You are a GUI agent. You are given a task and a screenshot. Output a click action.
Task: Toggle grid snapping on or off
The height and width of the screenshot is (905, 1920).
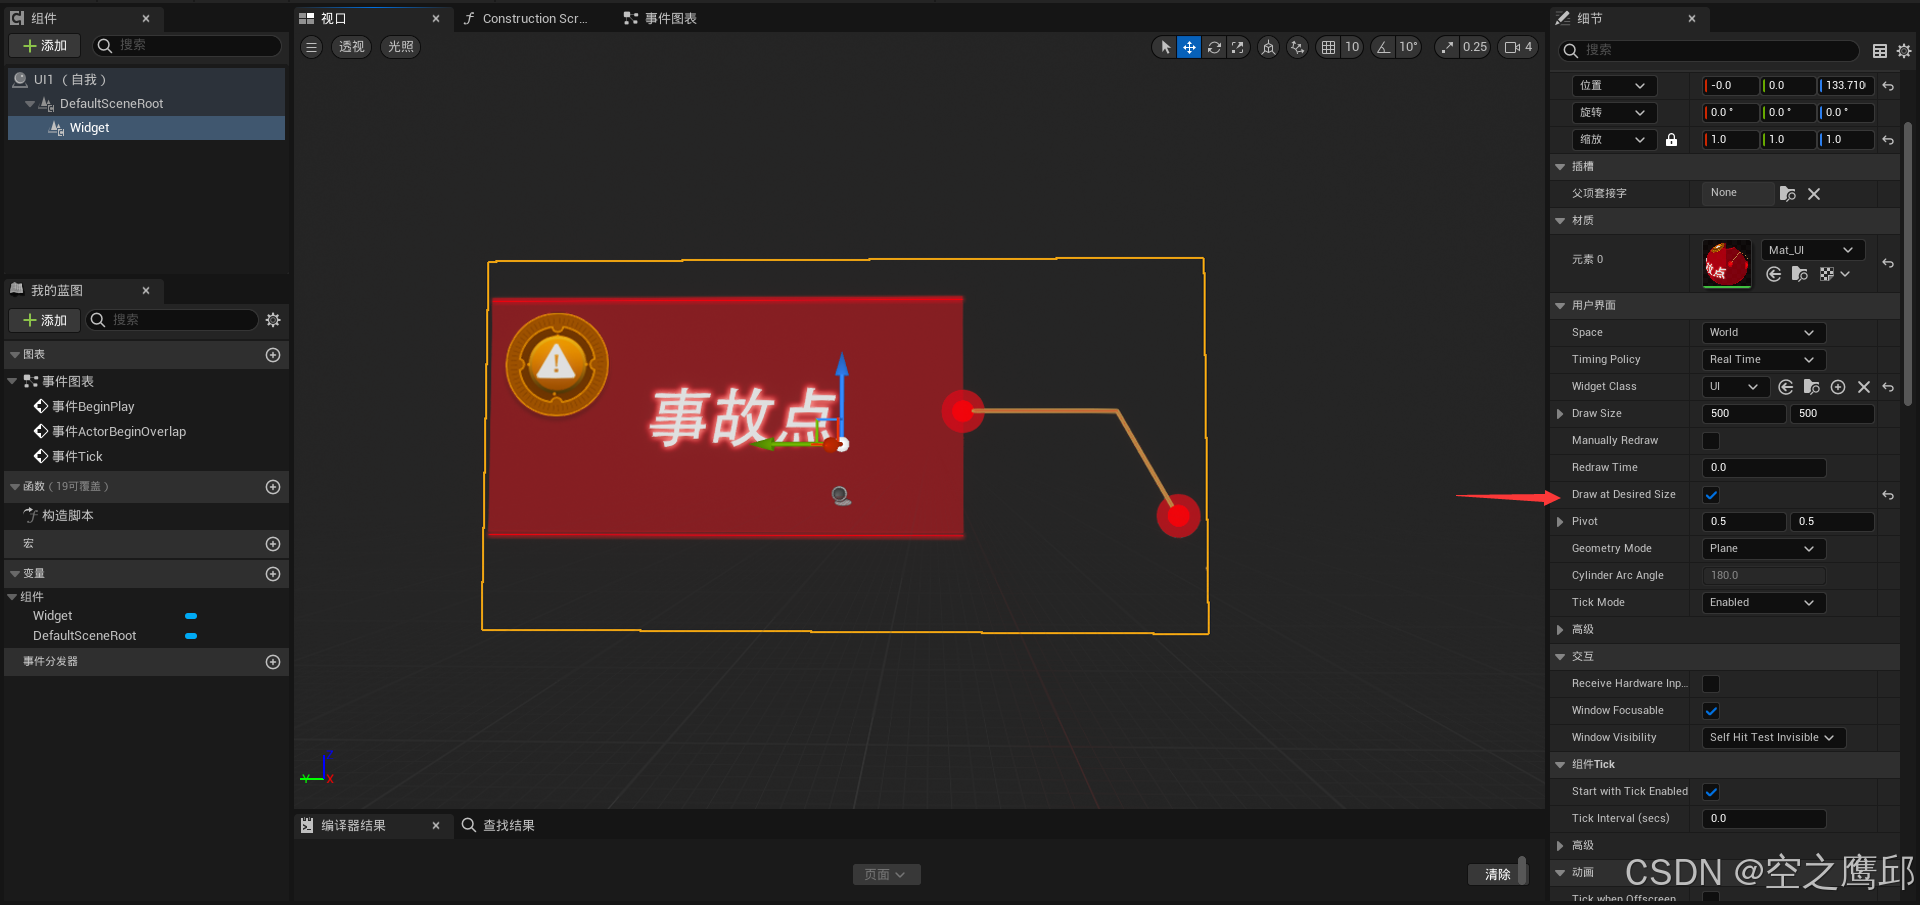click(x=1330, y=47)
